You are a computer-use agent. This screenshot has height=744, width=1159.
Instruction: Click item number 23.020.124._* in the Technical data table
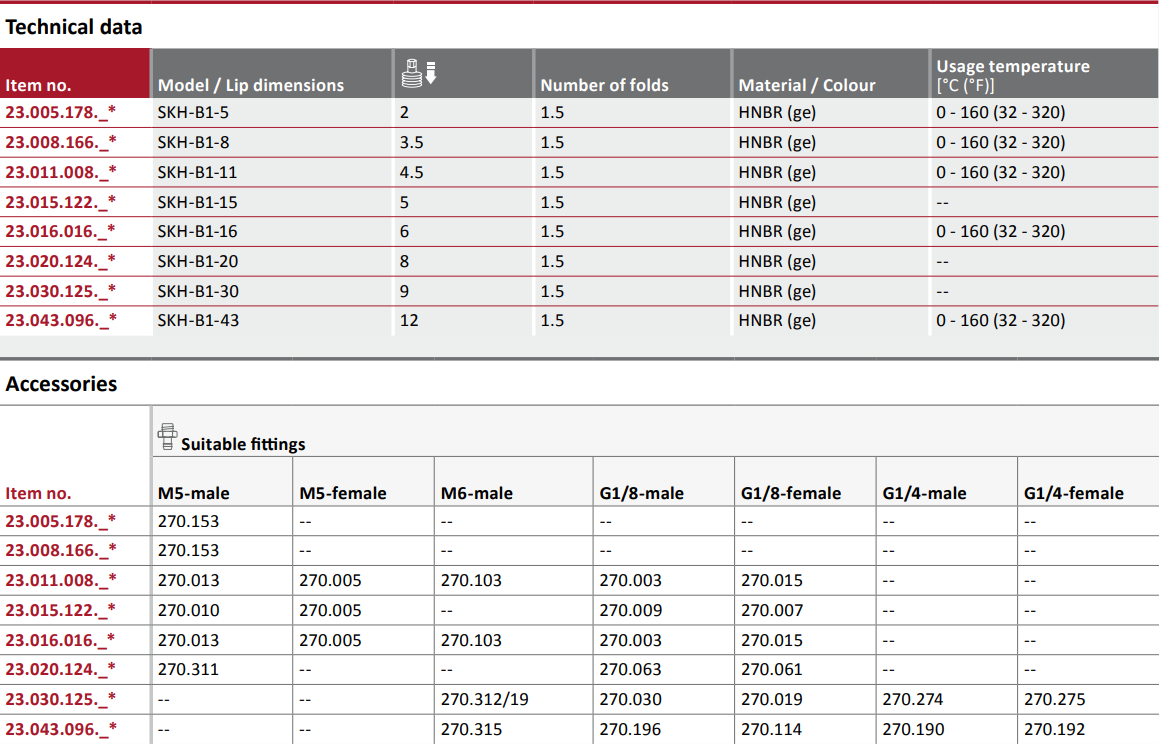61,261
